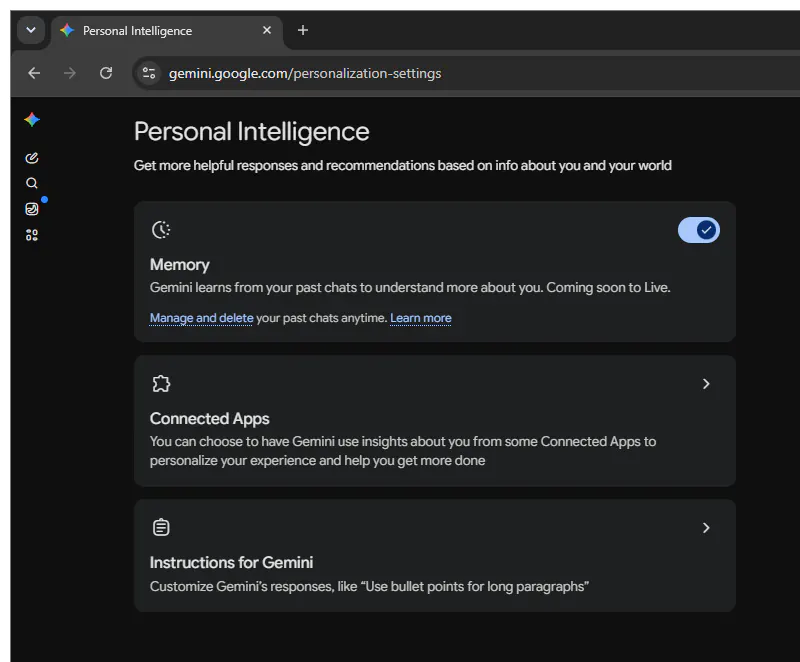Click the Memory heading

click(x=180, y=264)
